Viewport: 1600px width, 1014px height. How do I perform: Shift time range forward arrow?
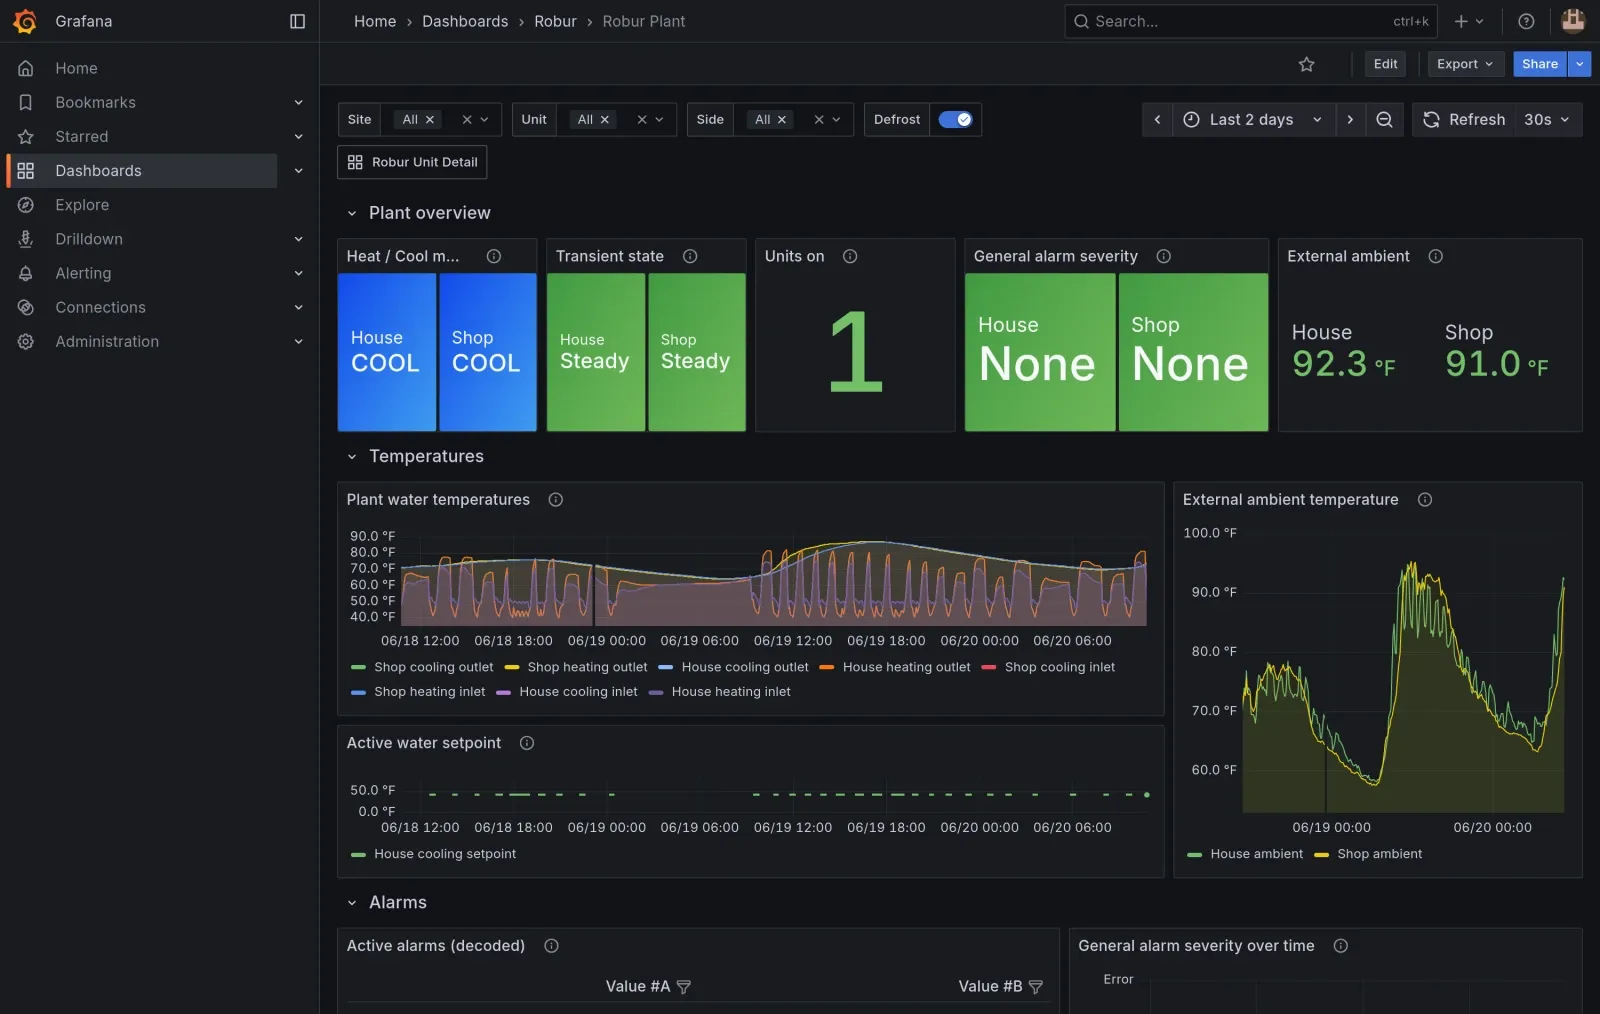(1350, 119)
